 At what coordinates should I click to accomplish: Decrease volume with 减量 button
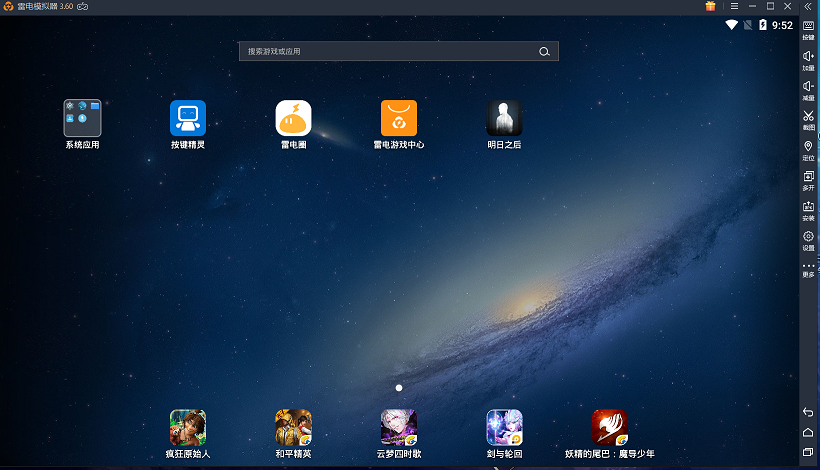[808, 89]
